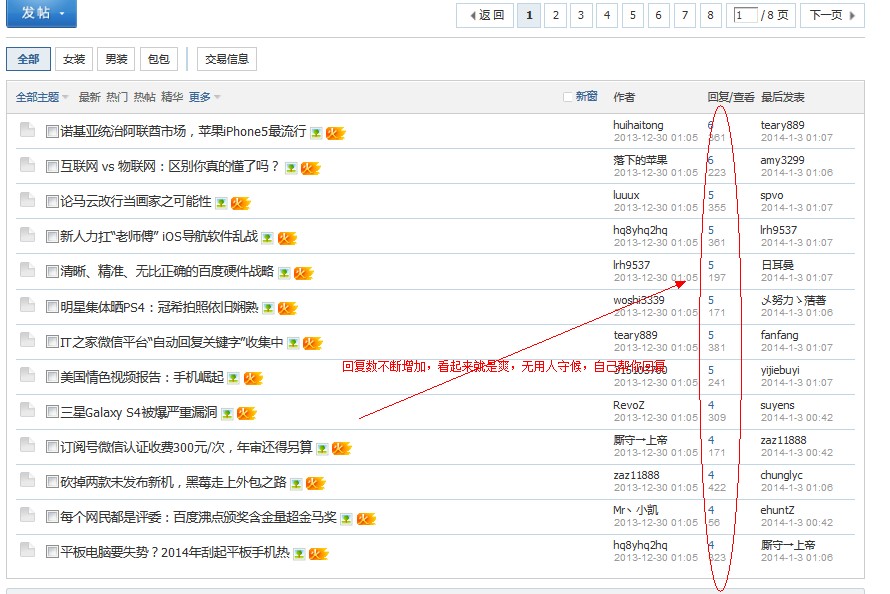Viewport: 890px width, 594px height.
Task: Click hot flame icon on 互联网 vs 物联网 thread
Action: (310, 168)
